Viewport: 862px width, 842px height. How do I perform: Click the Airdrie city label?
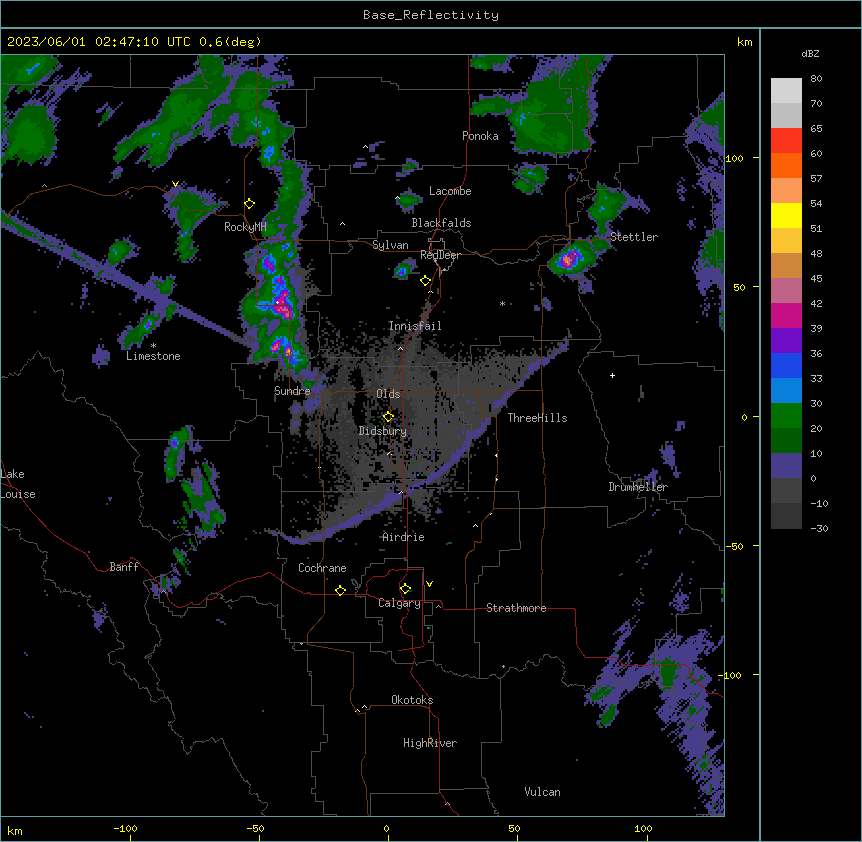404,537
